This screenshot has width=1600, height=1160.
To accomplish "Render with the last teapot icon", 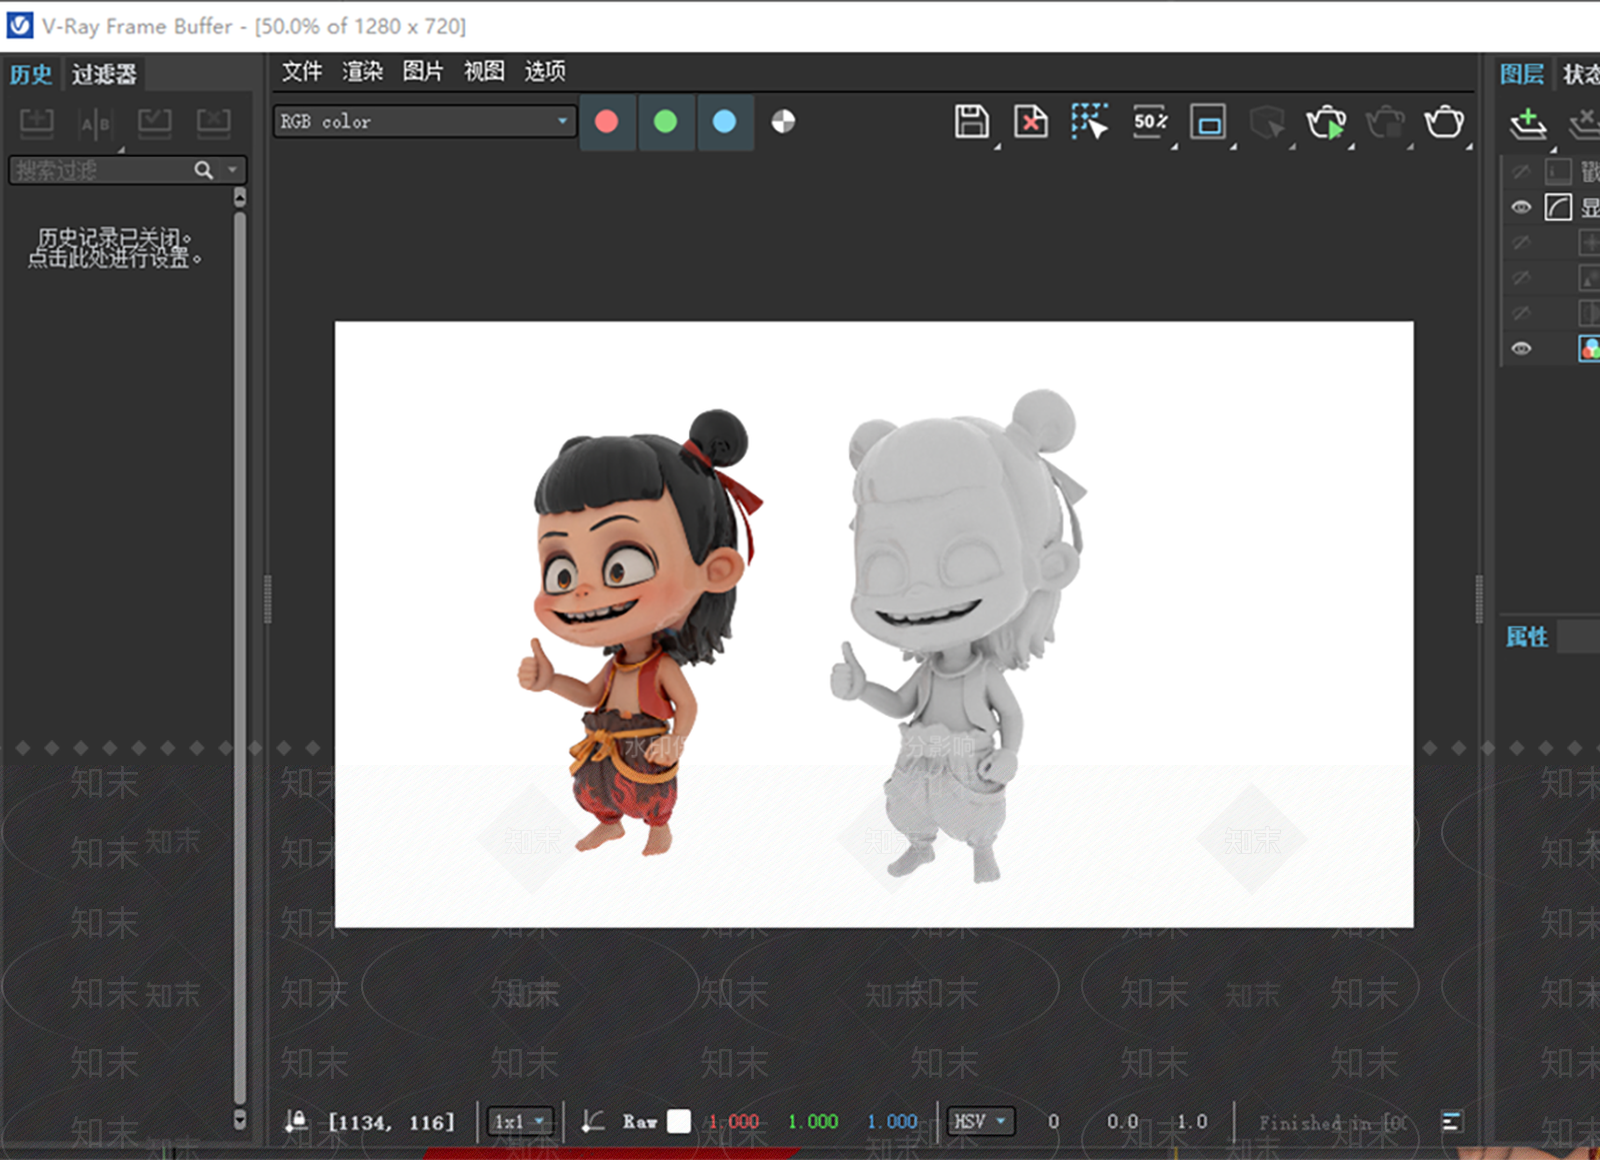I will [1444, 121].
